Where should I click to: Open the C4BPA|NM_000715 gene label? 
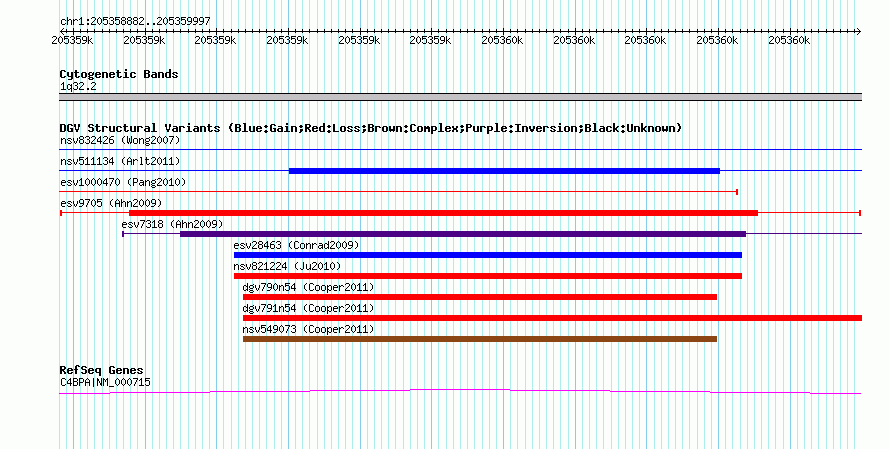pyautogui.click(x=105, y=383)
